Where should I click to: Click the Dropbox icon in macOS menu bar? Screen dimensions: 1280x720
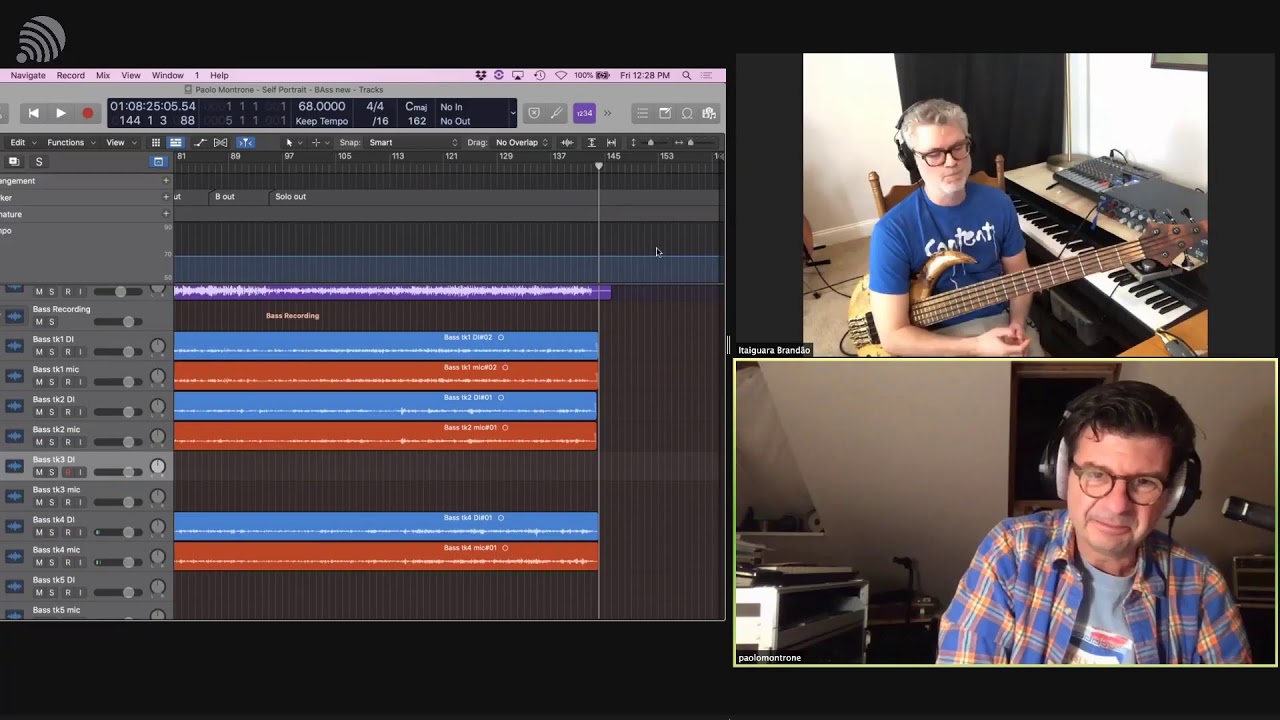click(x=481, y=75)
